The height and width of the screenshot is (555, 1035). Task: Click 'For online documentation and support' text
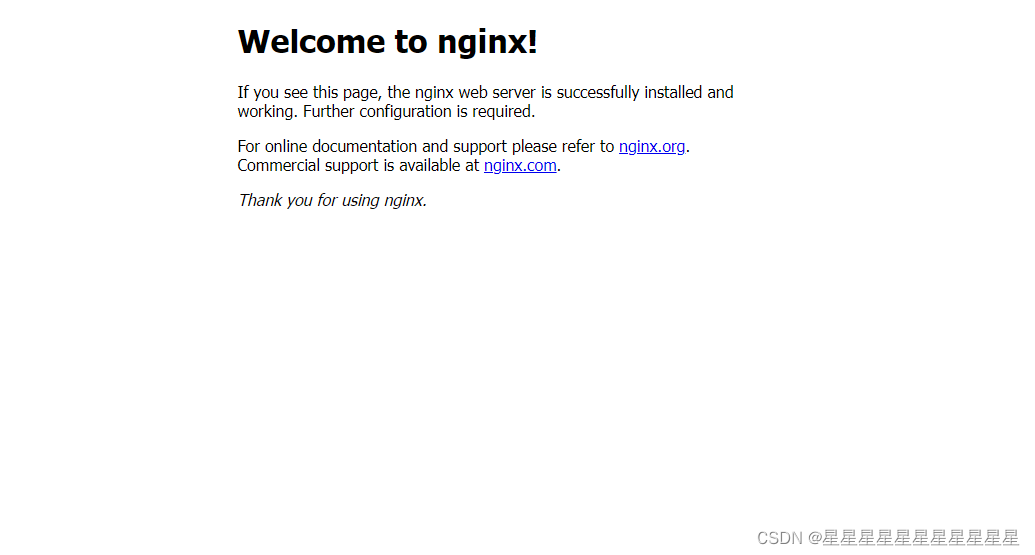[x=372, y=147]
